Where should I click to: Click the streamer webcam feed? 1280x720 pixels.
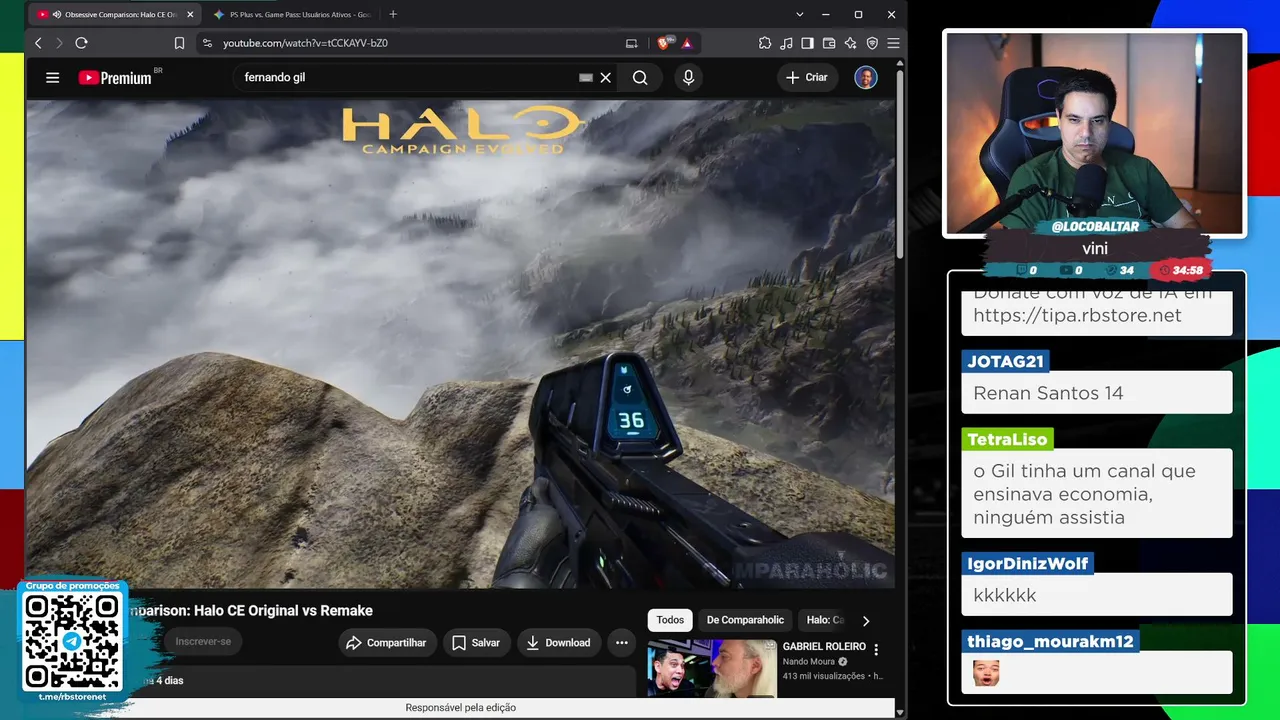1094,131
